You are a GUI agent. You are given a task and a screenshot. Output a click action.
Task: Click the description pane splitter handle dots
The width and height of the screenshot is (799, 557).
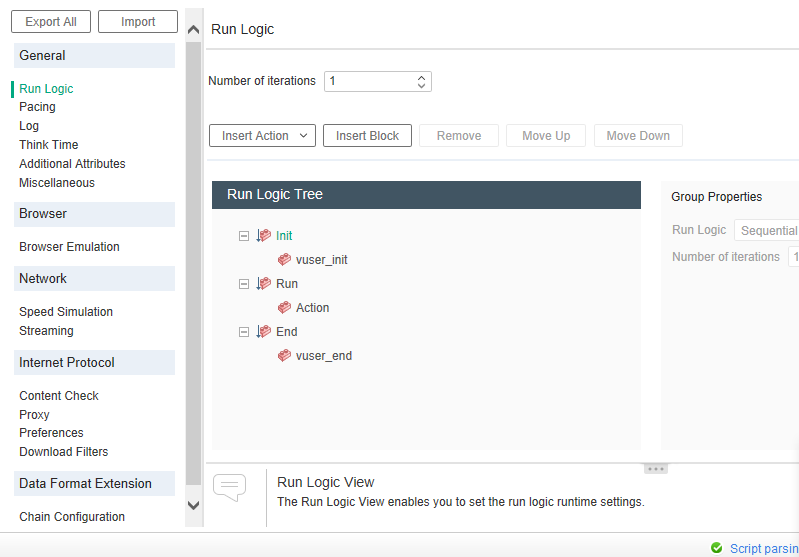pyautogui.click(x=655, y=469)
